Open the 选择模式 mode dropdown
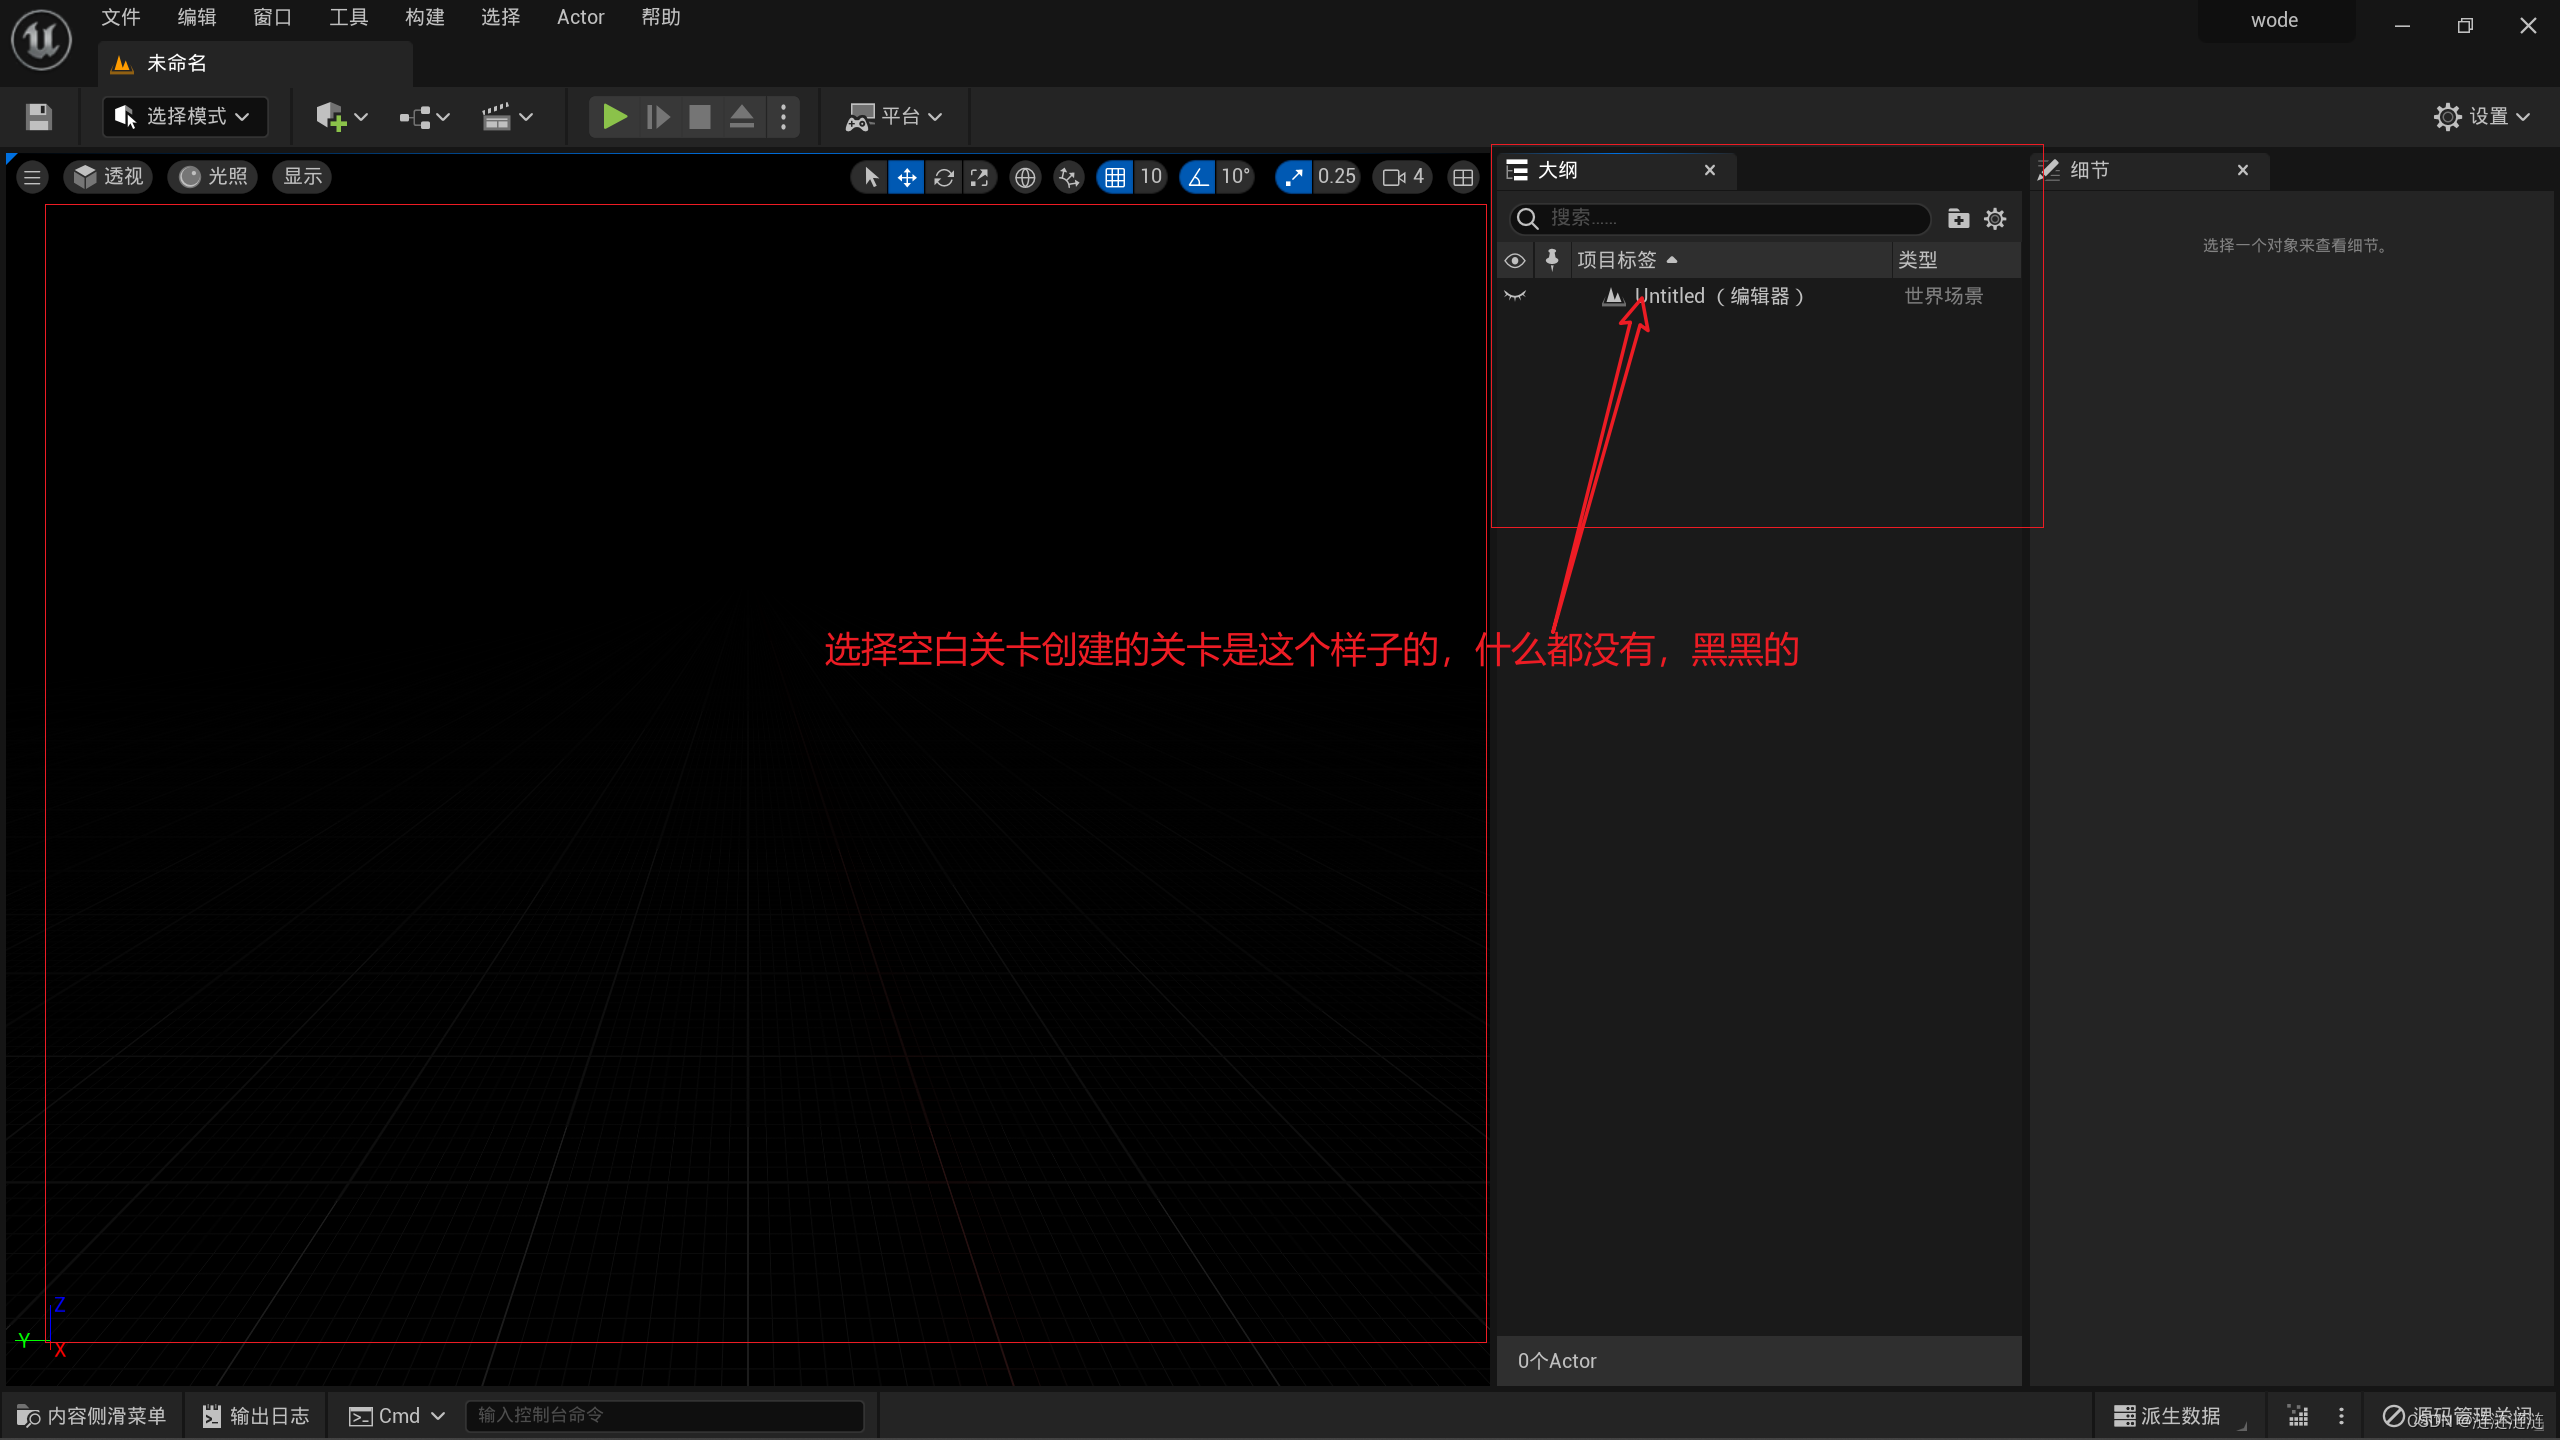Screen dimensions: 2560x1440 point(185,117)
